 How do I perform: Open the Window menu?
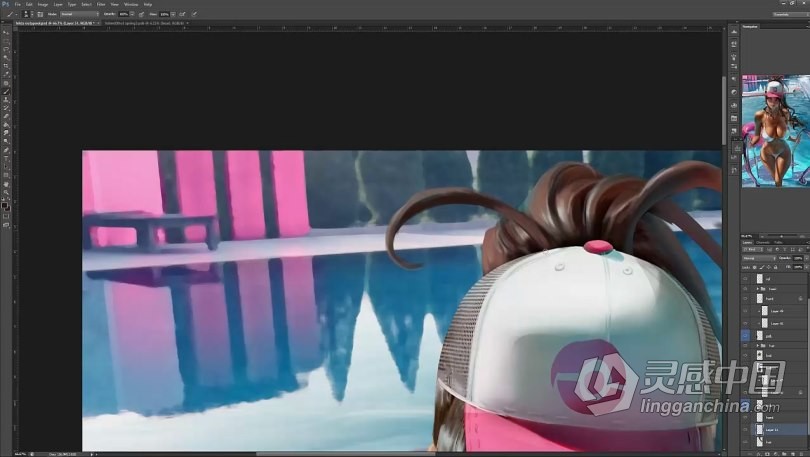131,4
